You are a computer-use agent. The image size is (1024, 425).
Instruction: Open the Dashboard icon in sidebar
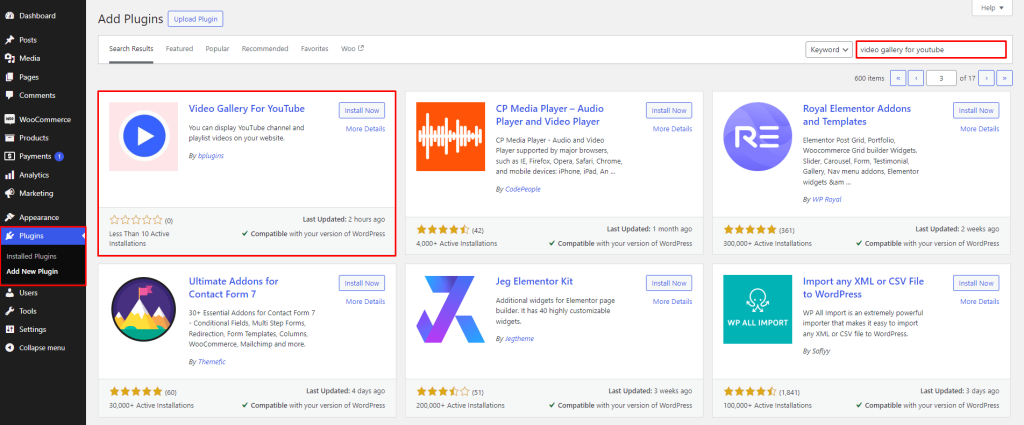[10, 16]
